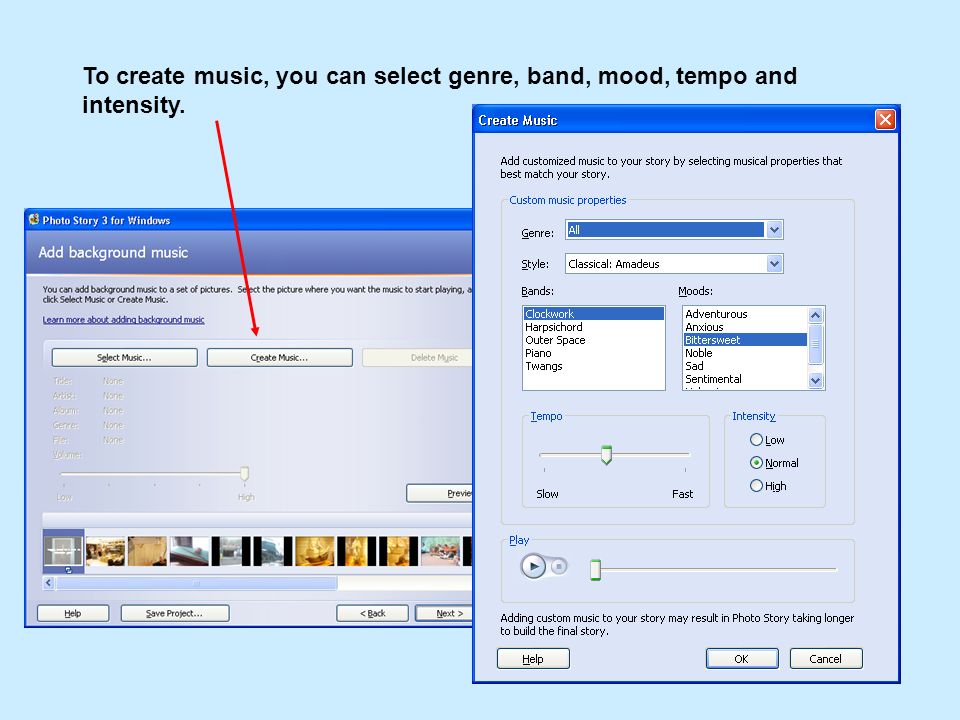The height and width of the screenshot is (720, 960).
Task: Click Cancel in Create Music dialog
Action: [x=825, y=659]
